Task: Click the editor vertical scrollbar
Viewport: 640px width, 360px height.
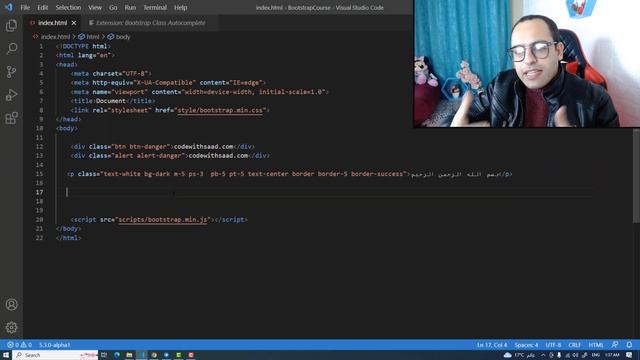Action: pyautogui.click(x=636, y=176)
